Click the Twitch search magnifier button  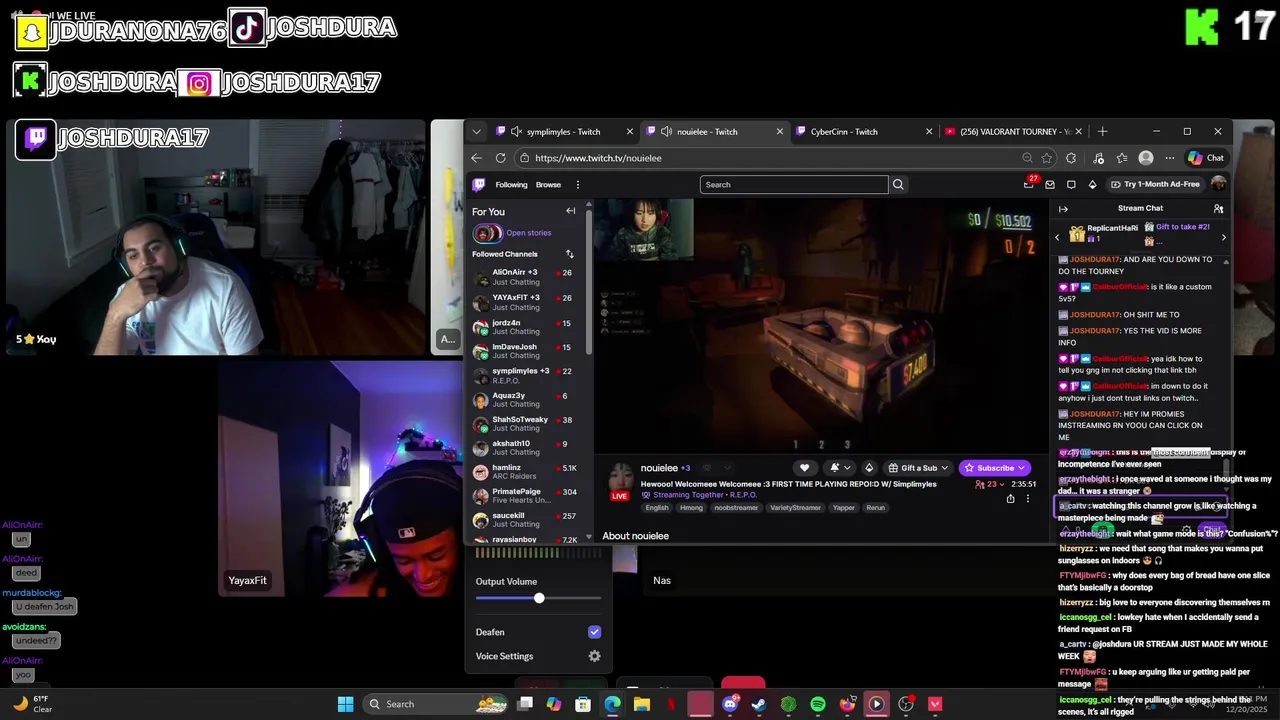(898, 185)
